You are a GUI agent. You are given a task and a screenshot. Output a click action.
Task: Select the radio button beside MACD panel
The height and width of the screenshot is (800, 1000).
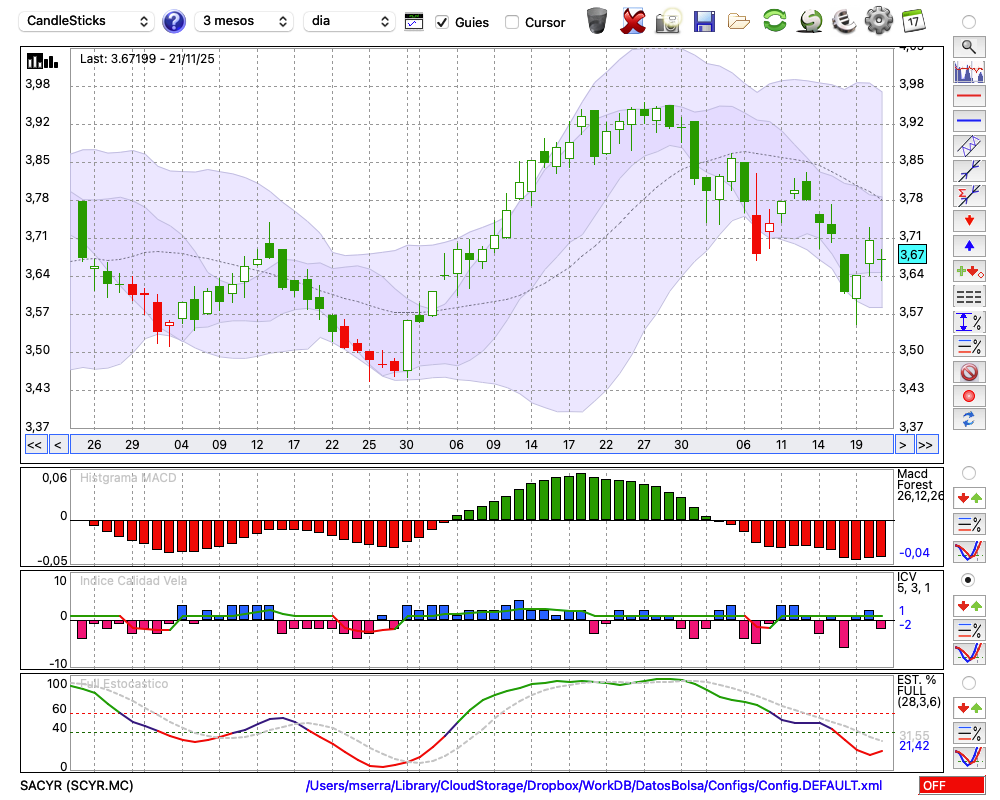(x=968, y=472)
